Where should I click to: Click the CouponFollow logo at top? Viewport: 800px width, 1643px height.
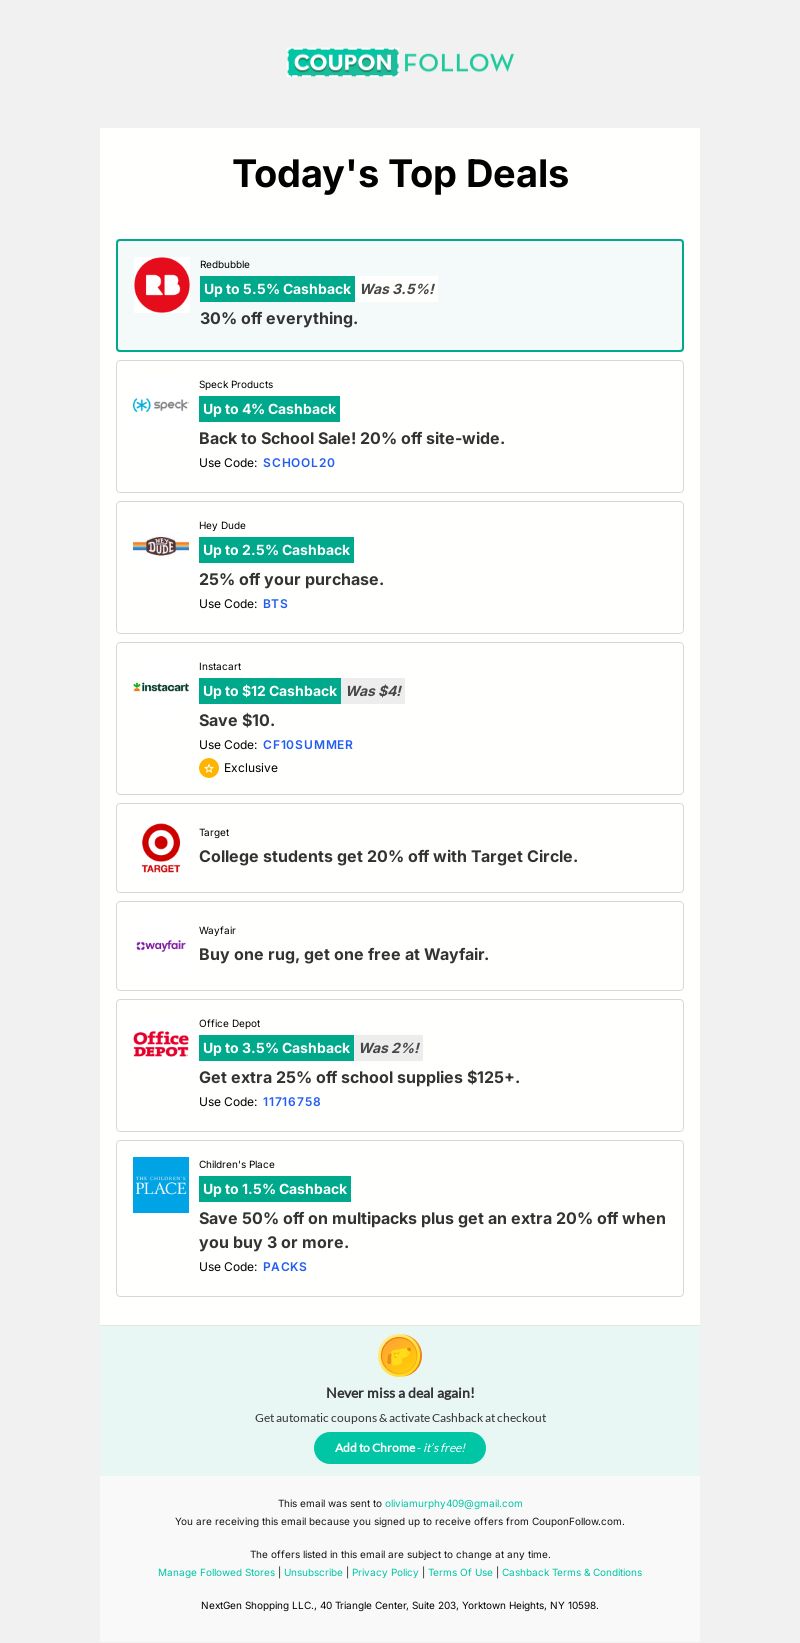pyautogui.click(x=400, y=63)
